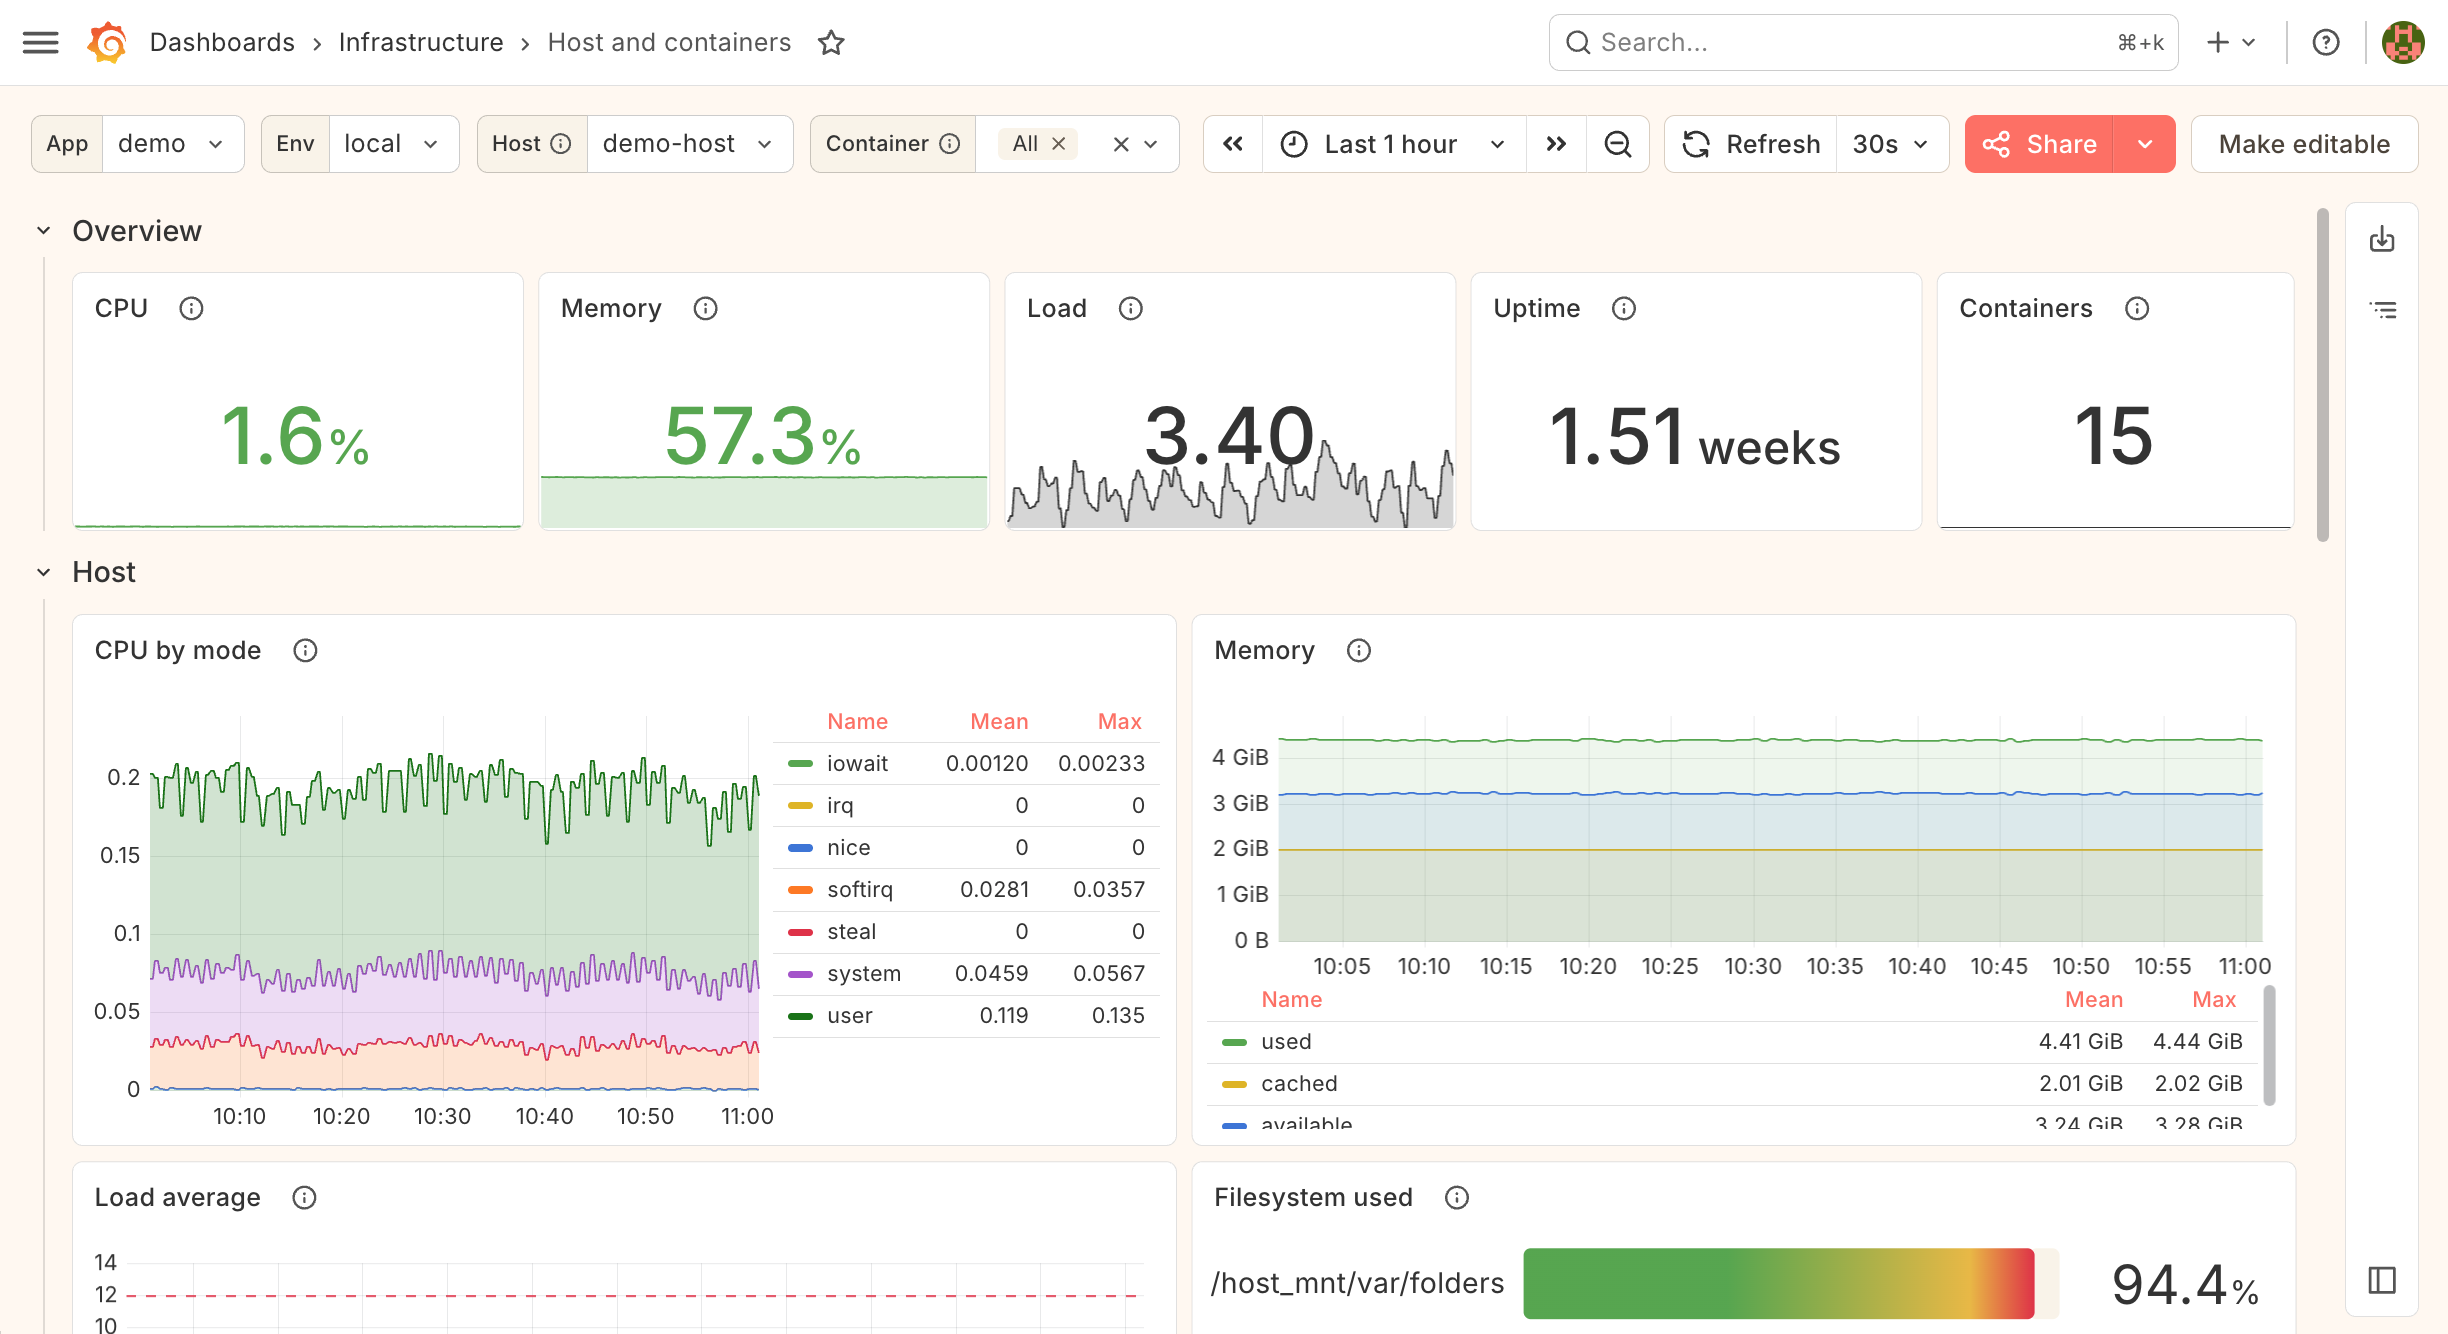Sort CPU legend by Mean column

tap(999, 721)
